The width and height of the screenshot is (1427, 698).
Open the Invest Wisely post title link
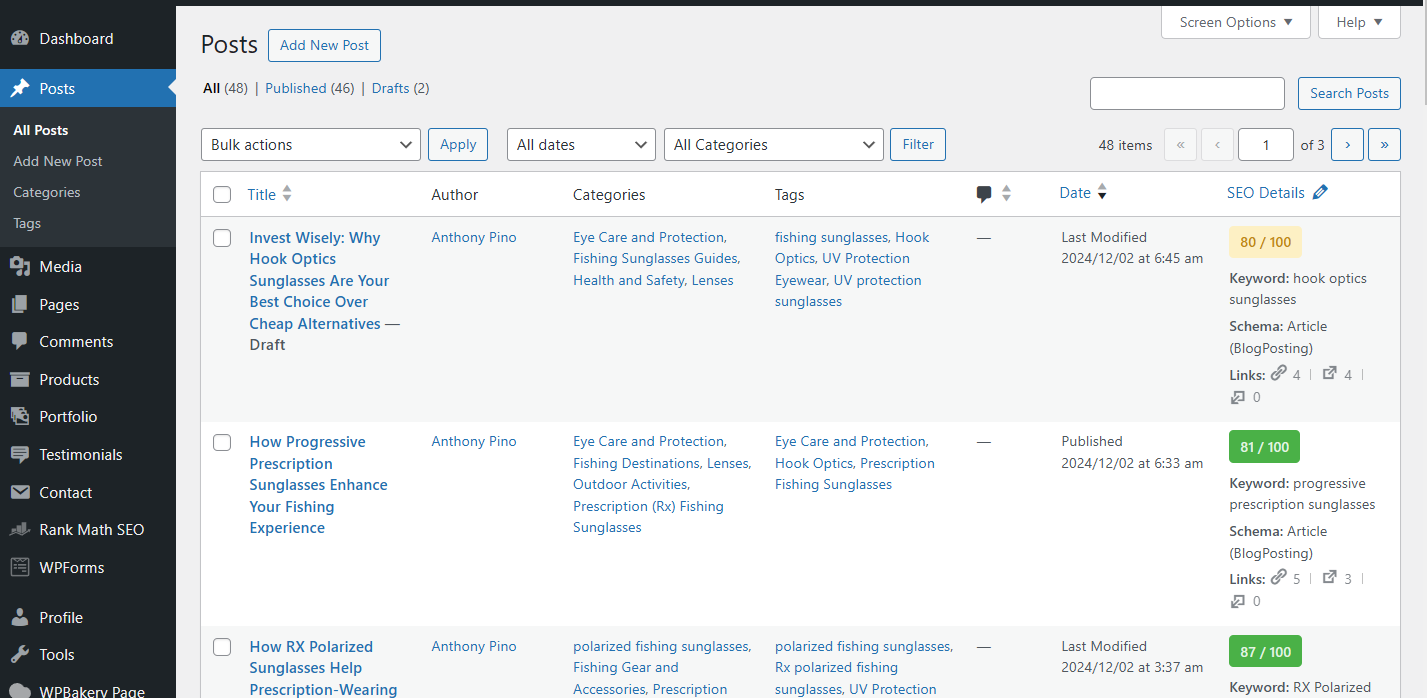click(319, 281)
